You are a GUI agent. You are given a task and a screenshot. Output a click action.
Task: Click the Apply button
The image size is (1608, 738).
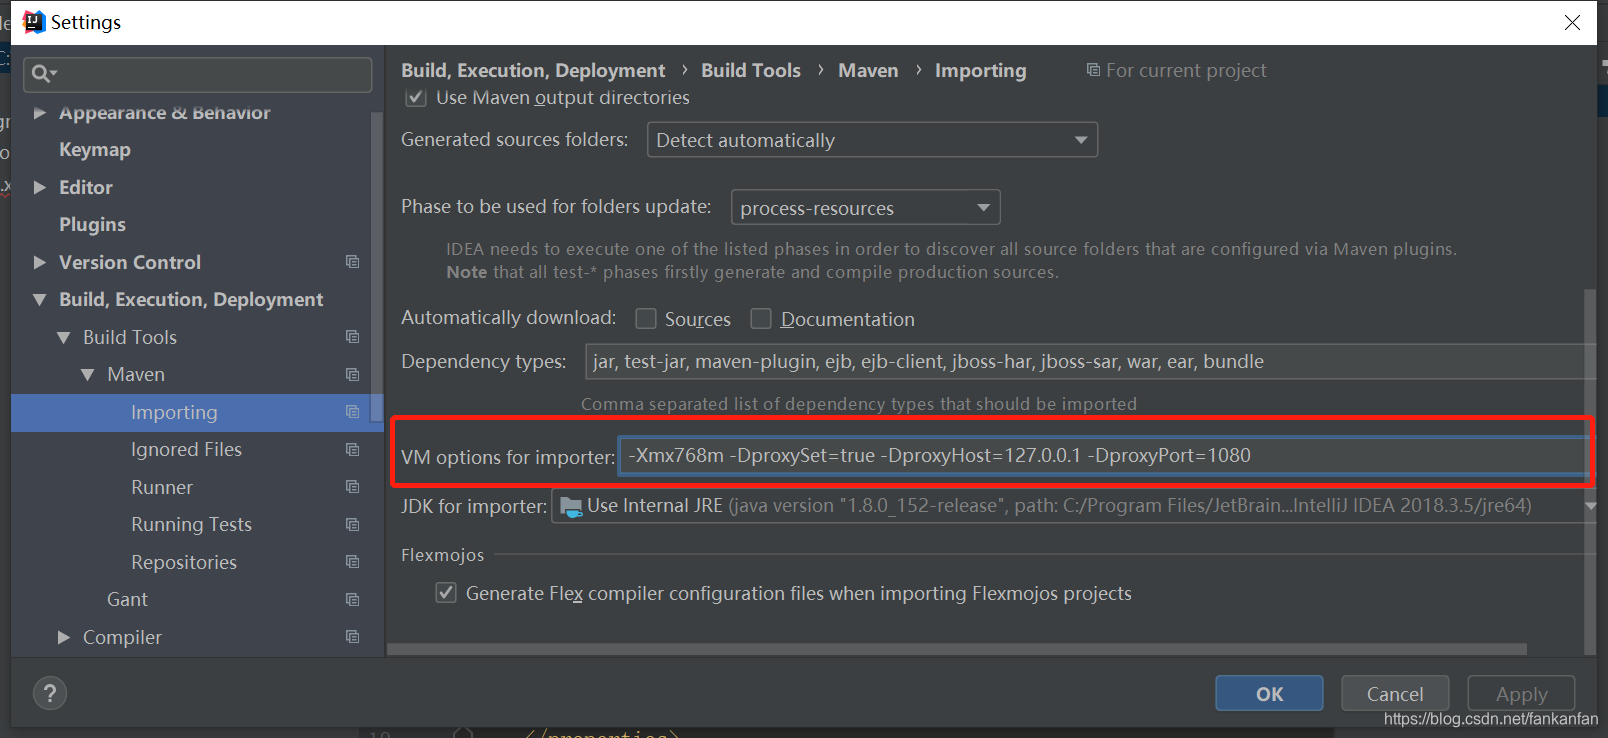(x=1521, y=693)
